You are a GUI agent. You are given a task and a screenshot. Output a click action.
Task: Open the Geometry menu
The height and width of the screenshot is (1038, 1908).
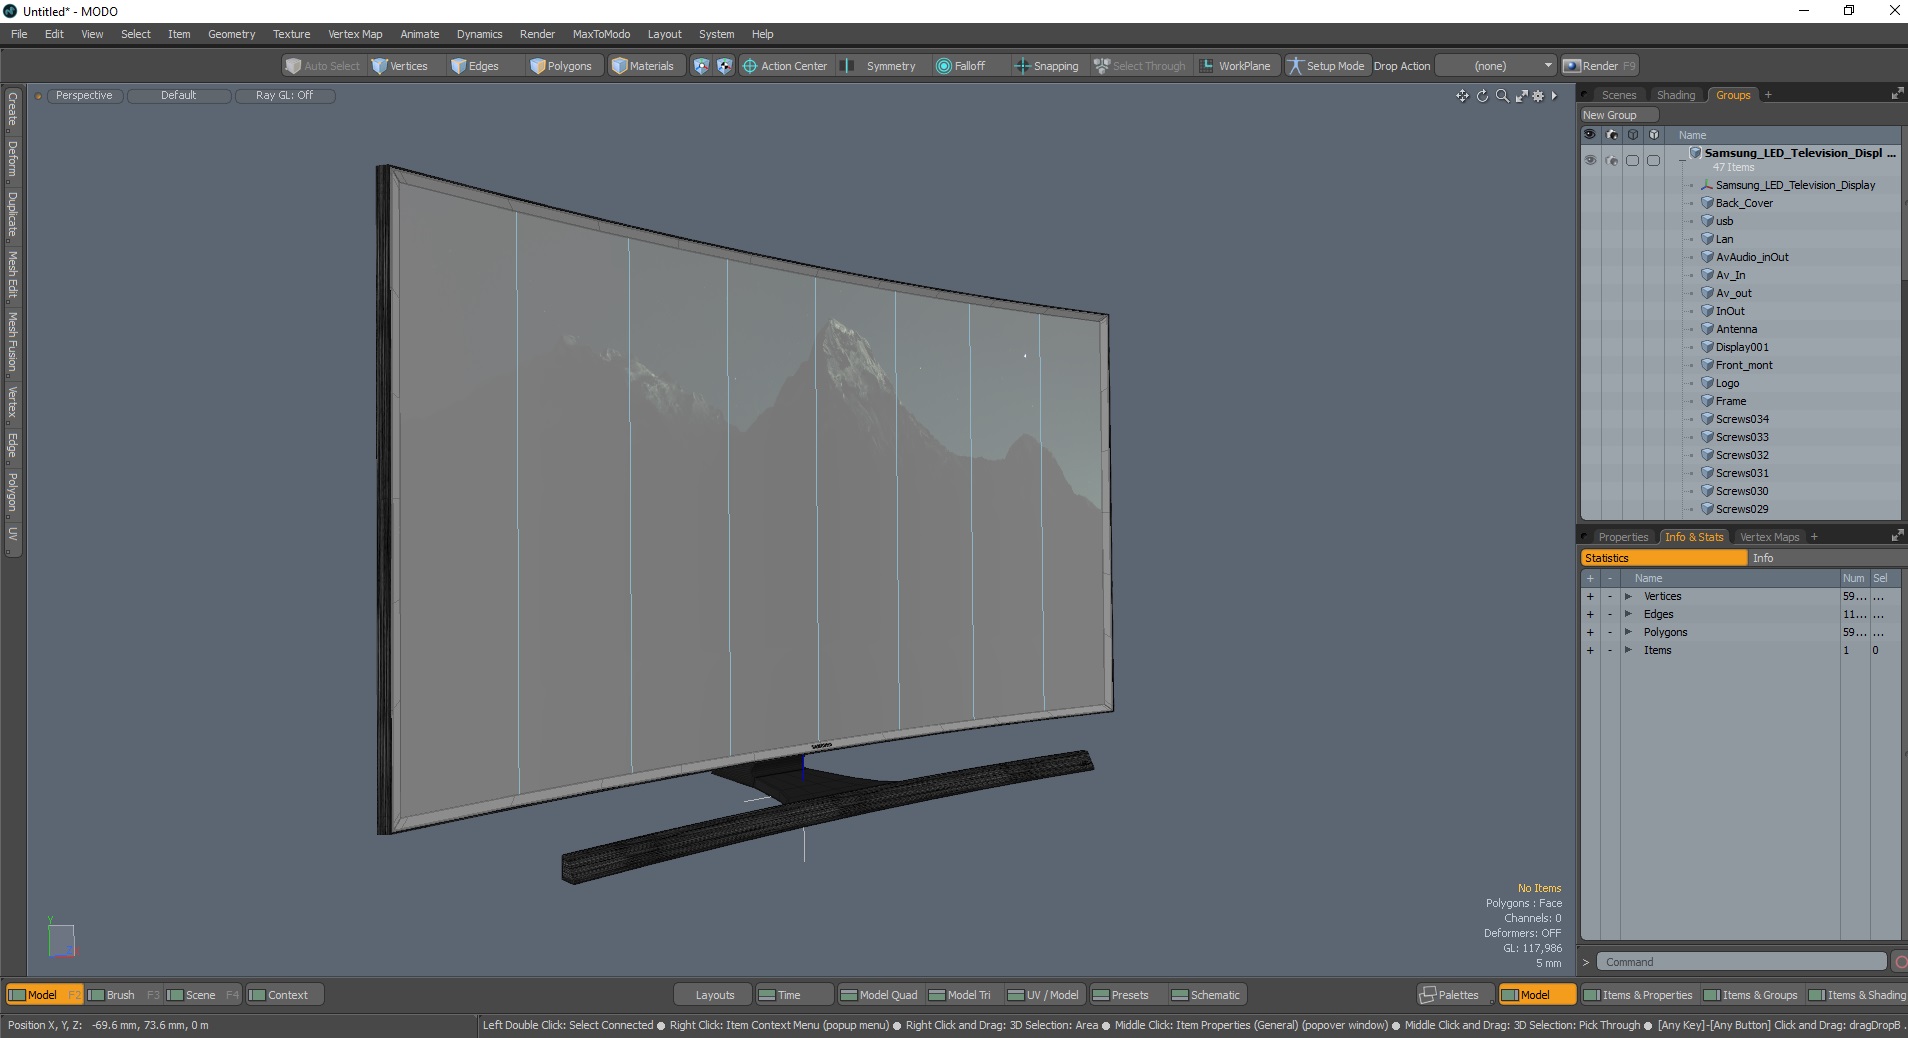coord(231,34)
